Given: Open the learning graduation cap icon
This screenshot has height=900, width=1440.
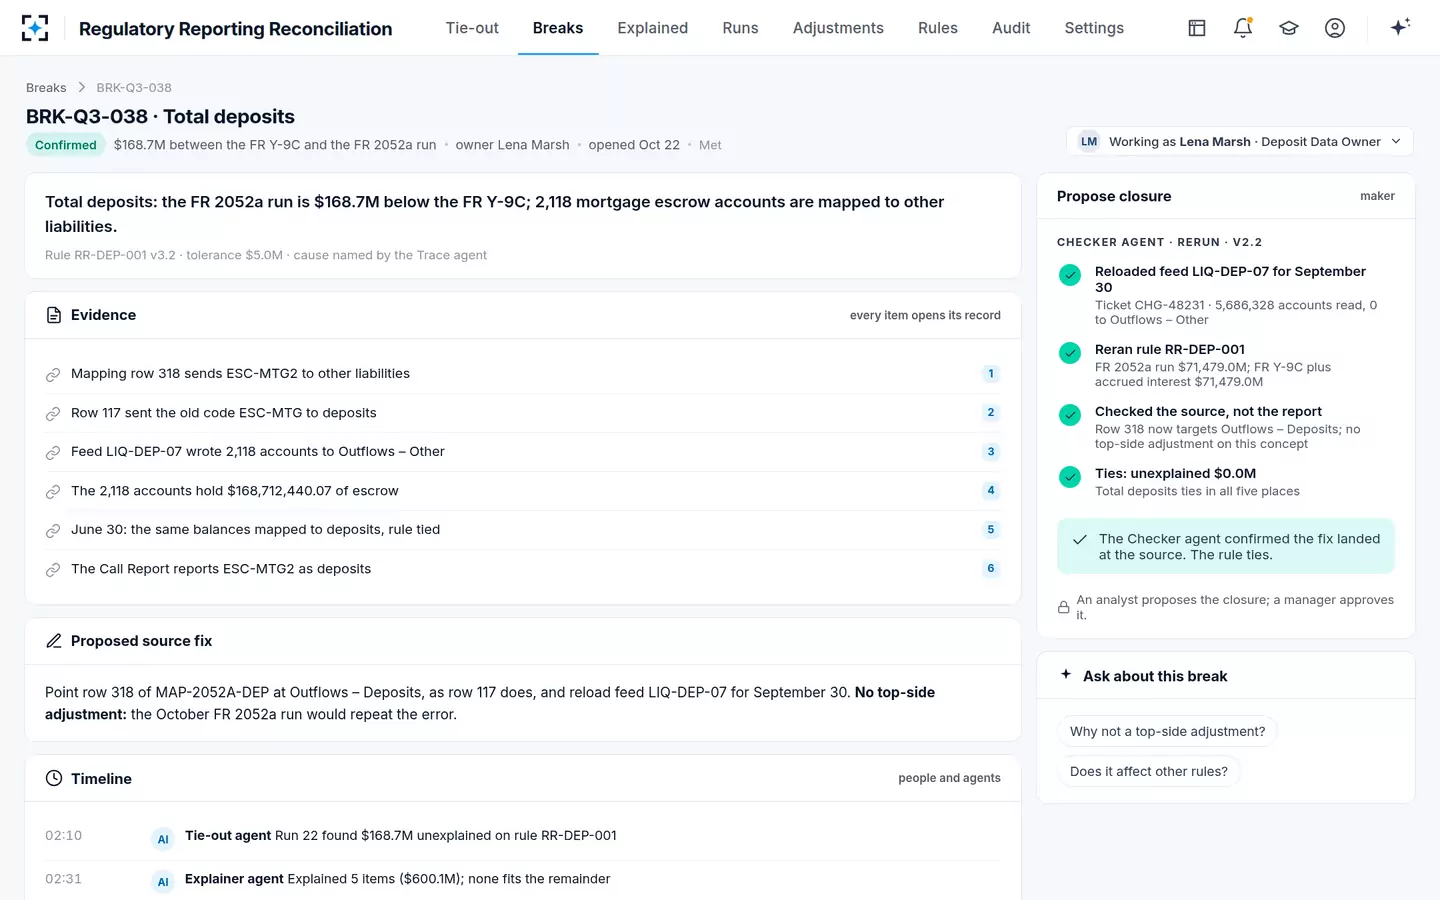Looking at the screenshot, I should pyautogui.click(x=1289, y=28).
